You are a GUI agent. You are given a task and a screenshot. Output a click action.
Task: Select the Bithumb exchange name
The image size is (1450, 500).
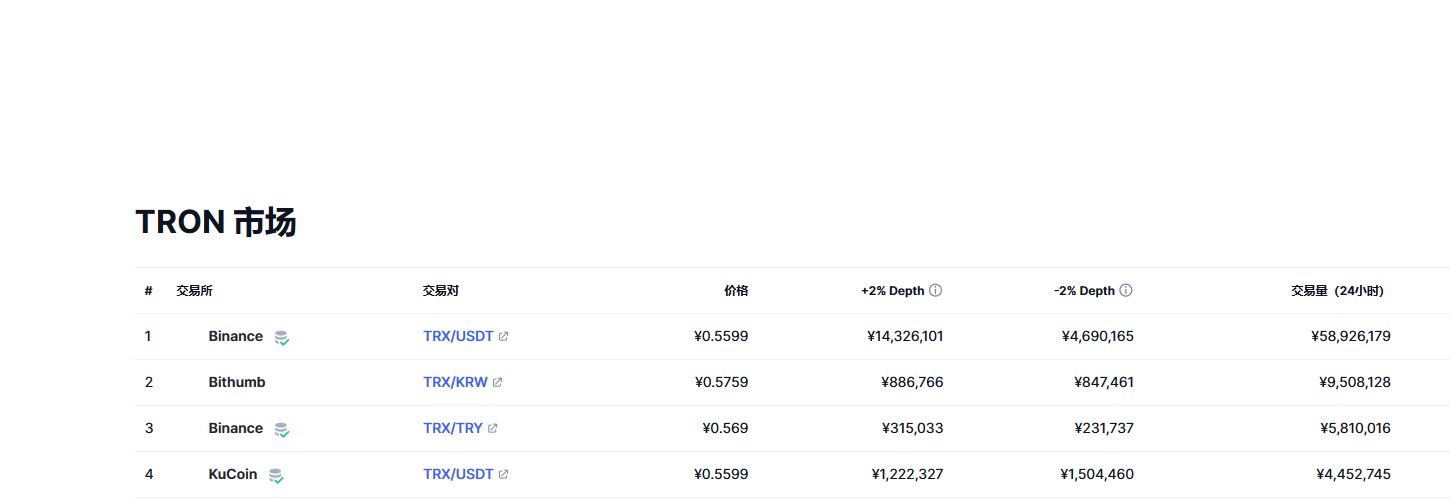click(237, 383)
